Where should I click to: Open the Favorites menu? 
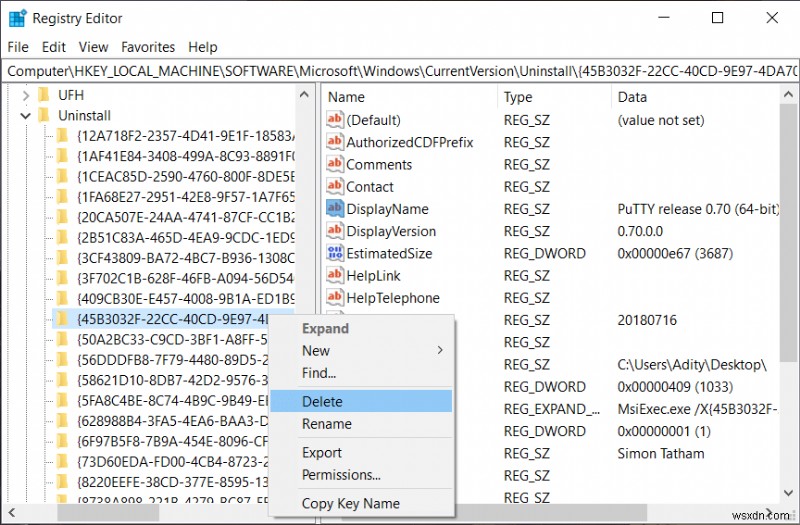pyautogui.click(x=148, y=47)
